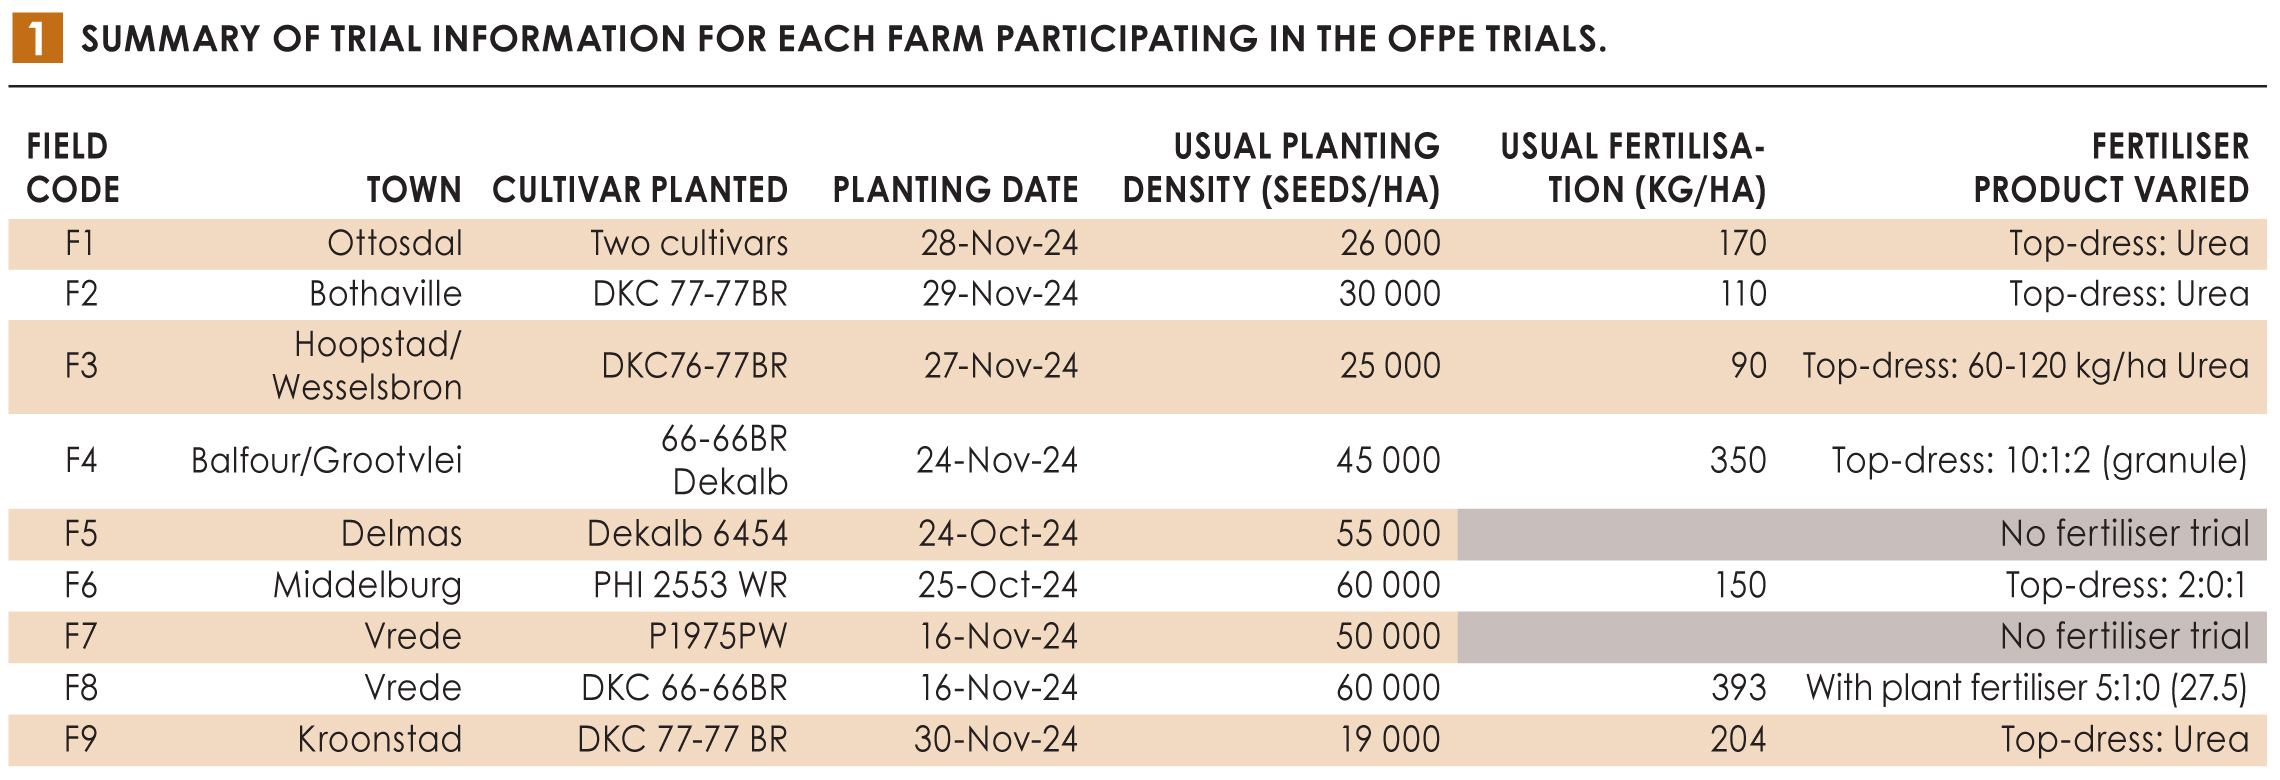The width and height of the screenshot is (2280, 780).
Task: Select the TOWN column header
Action: pos(414,190)
